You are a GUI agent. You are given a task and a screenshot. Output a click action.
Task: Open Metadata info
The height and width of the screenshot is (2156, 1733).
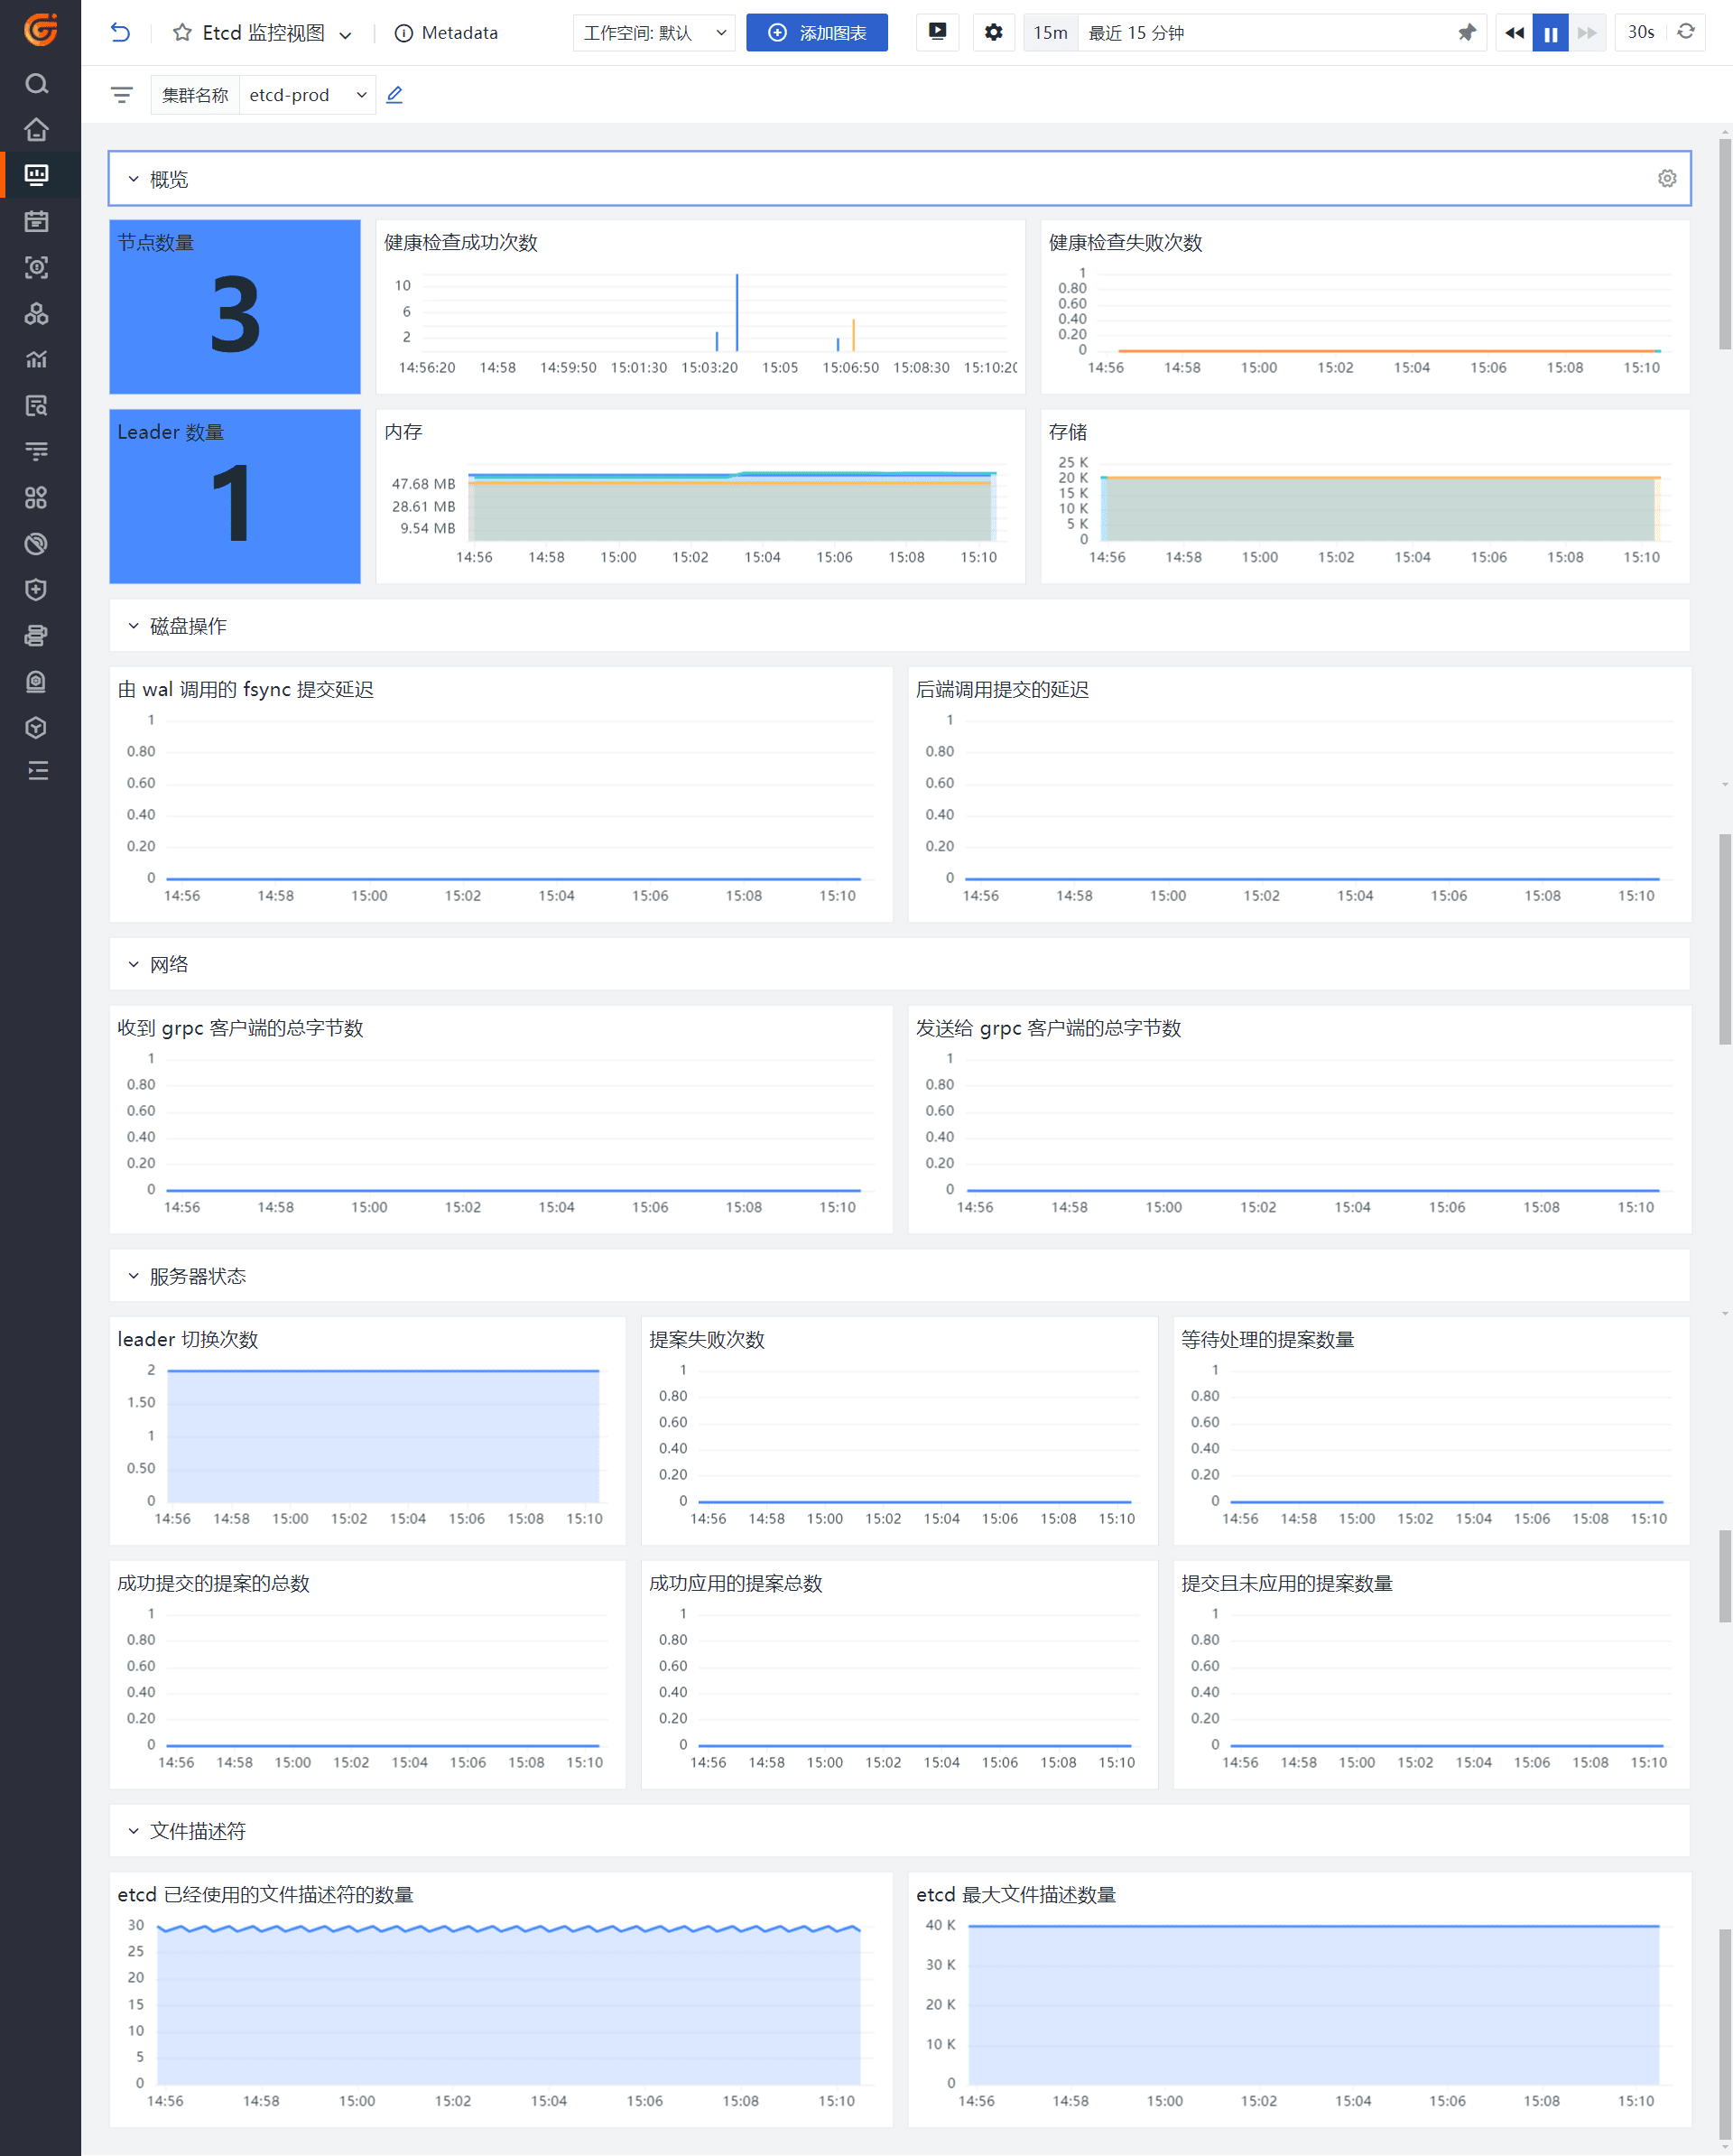[x=446, y=33]
